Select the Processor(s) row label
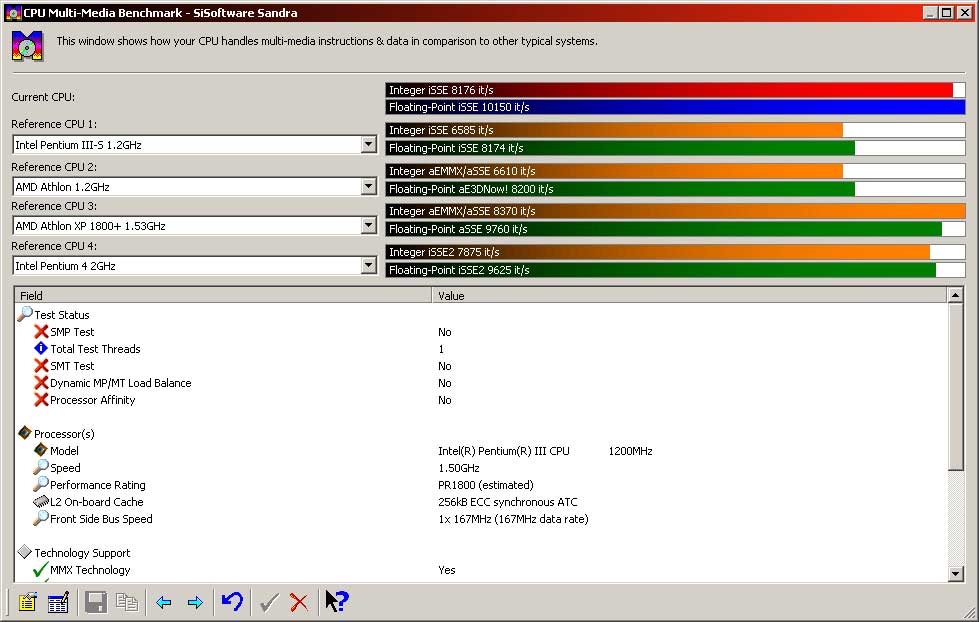 (64, 433)
